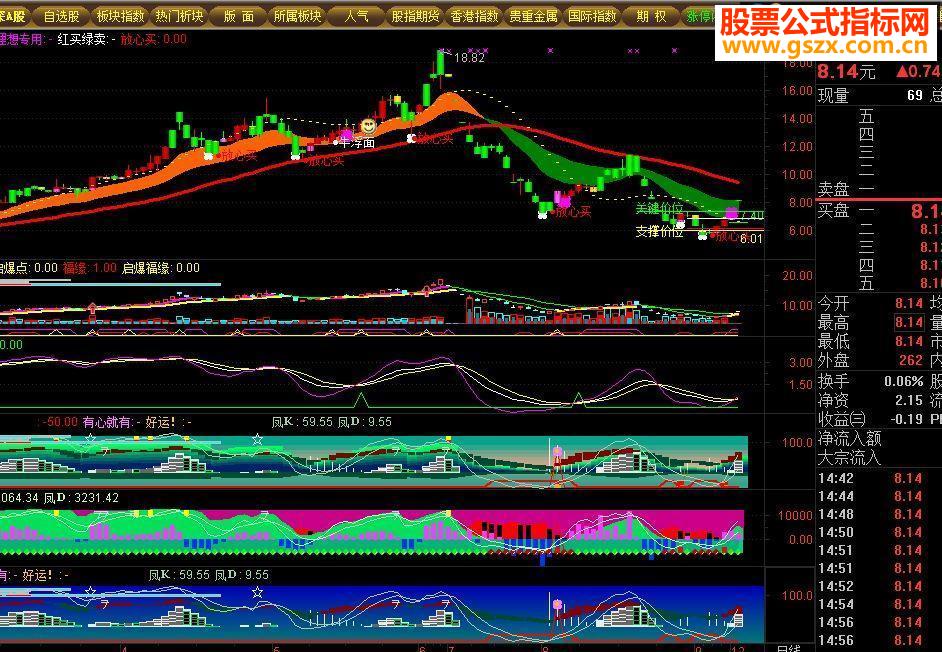Select the 热门析块 tab
Image resolution: width=942 pixels, height=652 pixels.
coord(180,16)
